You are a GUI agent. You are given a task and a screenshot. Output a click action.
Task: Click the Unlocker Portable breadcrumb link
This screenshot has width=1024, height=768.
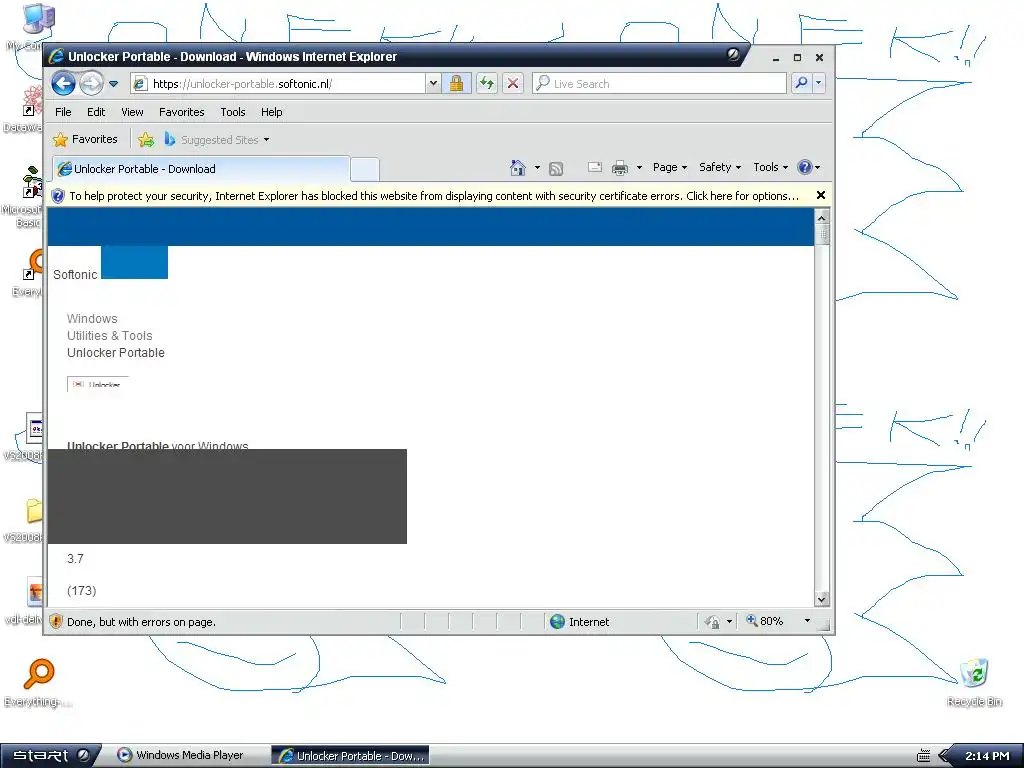116,353
